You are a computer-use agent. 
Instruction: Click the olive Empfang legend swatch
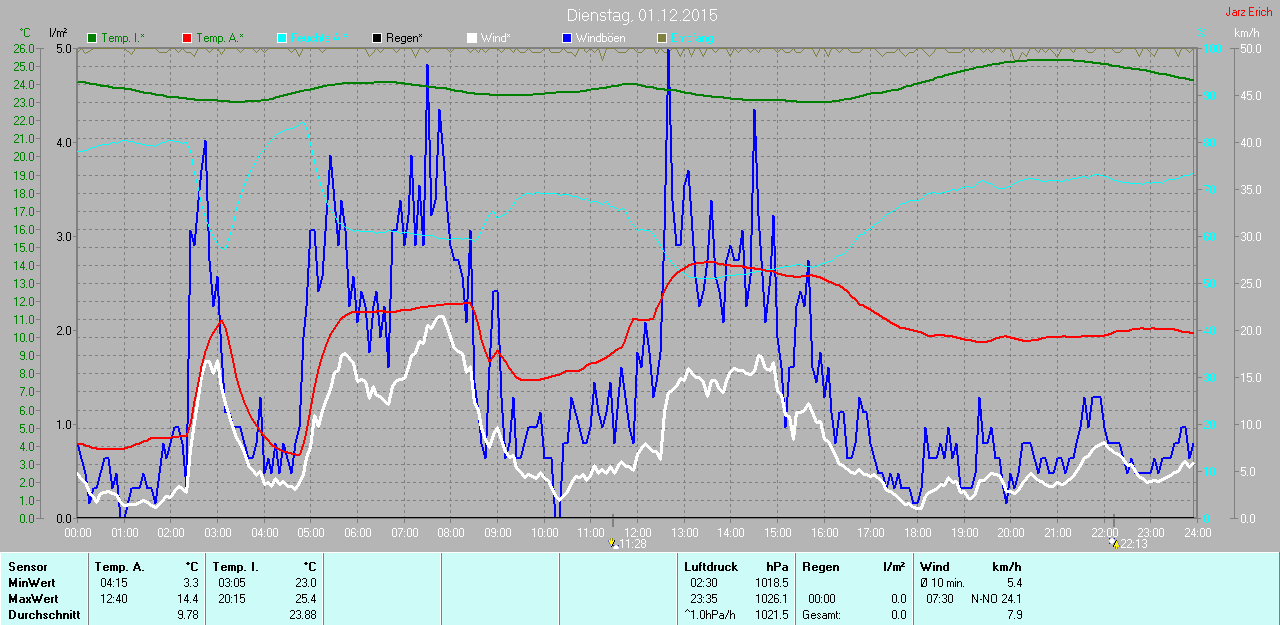pyautogui.click(x=662, y=38)
